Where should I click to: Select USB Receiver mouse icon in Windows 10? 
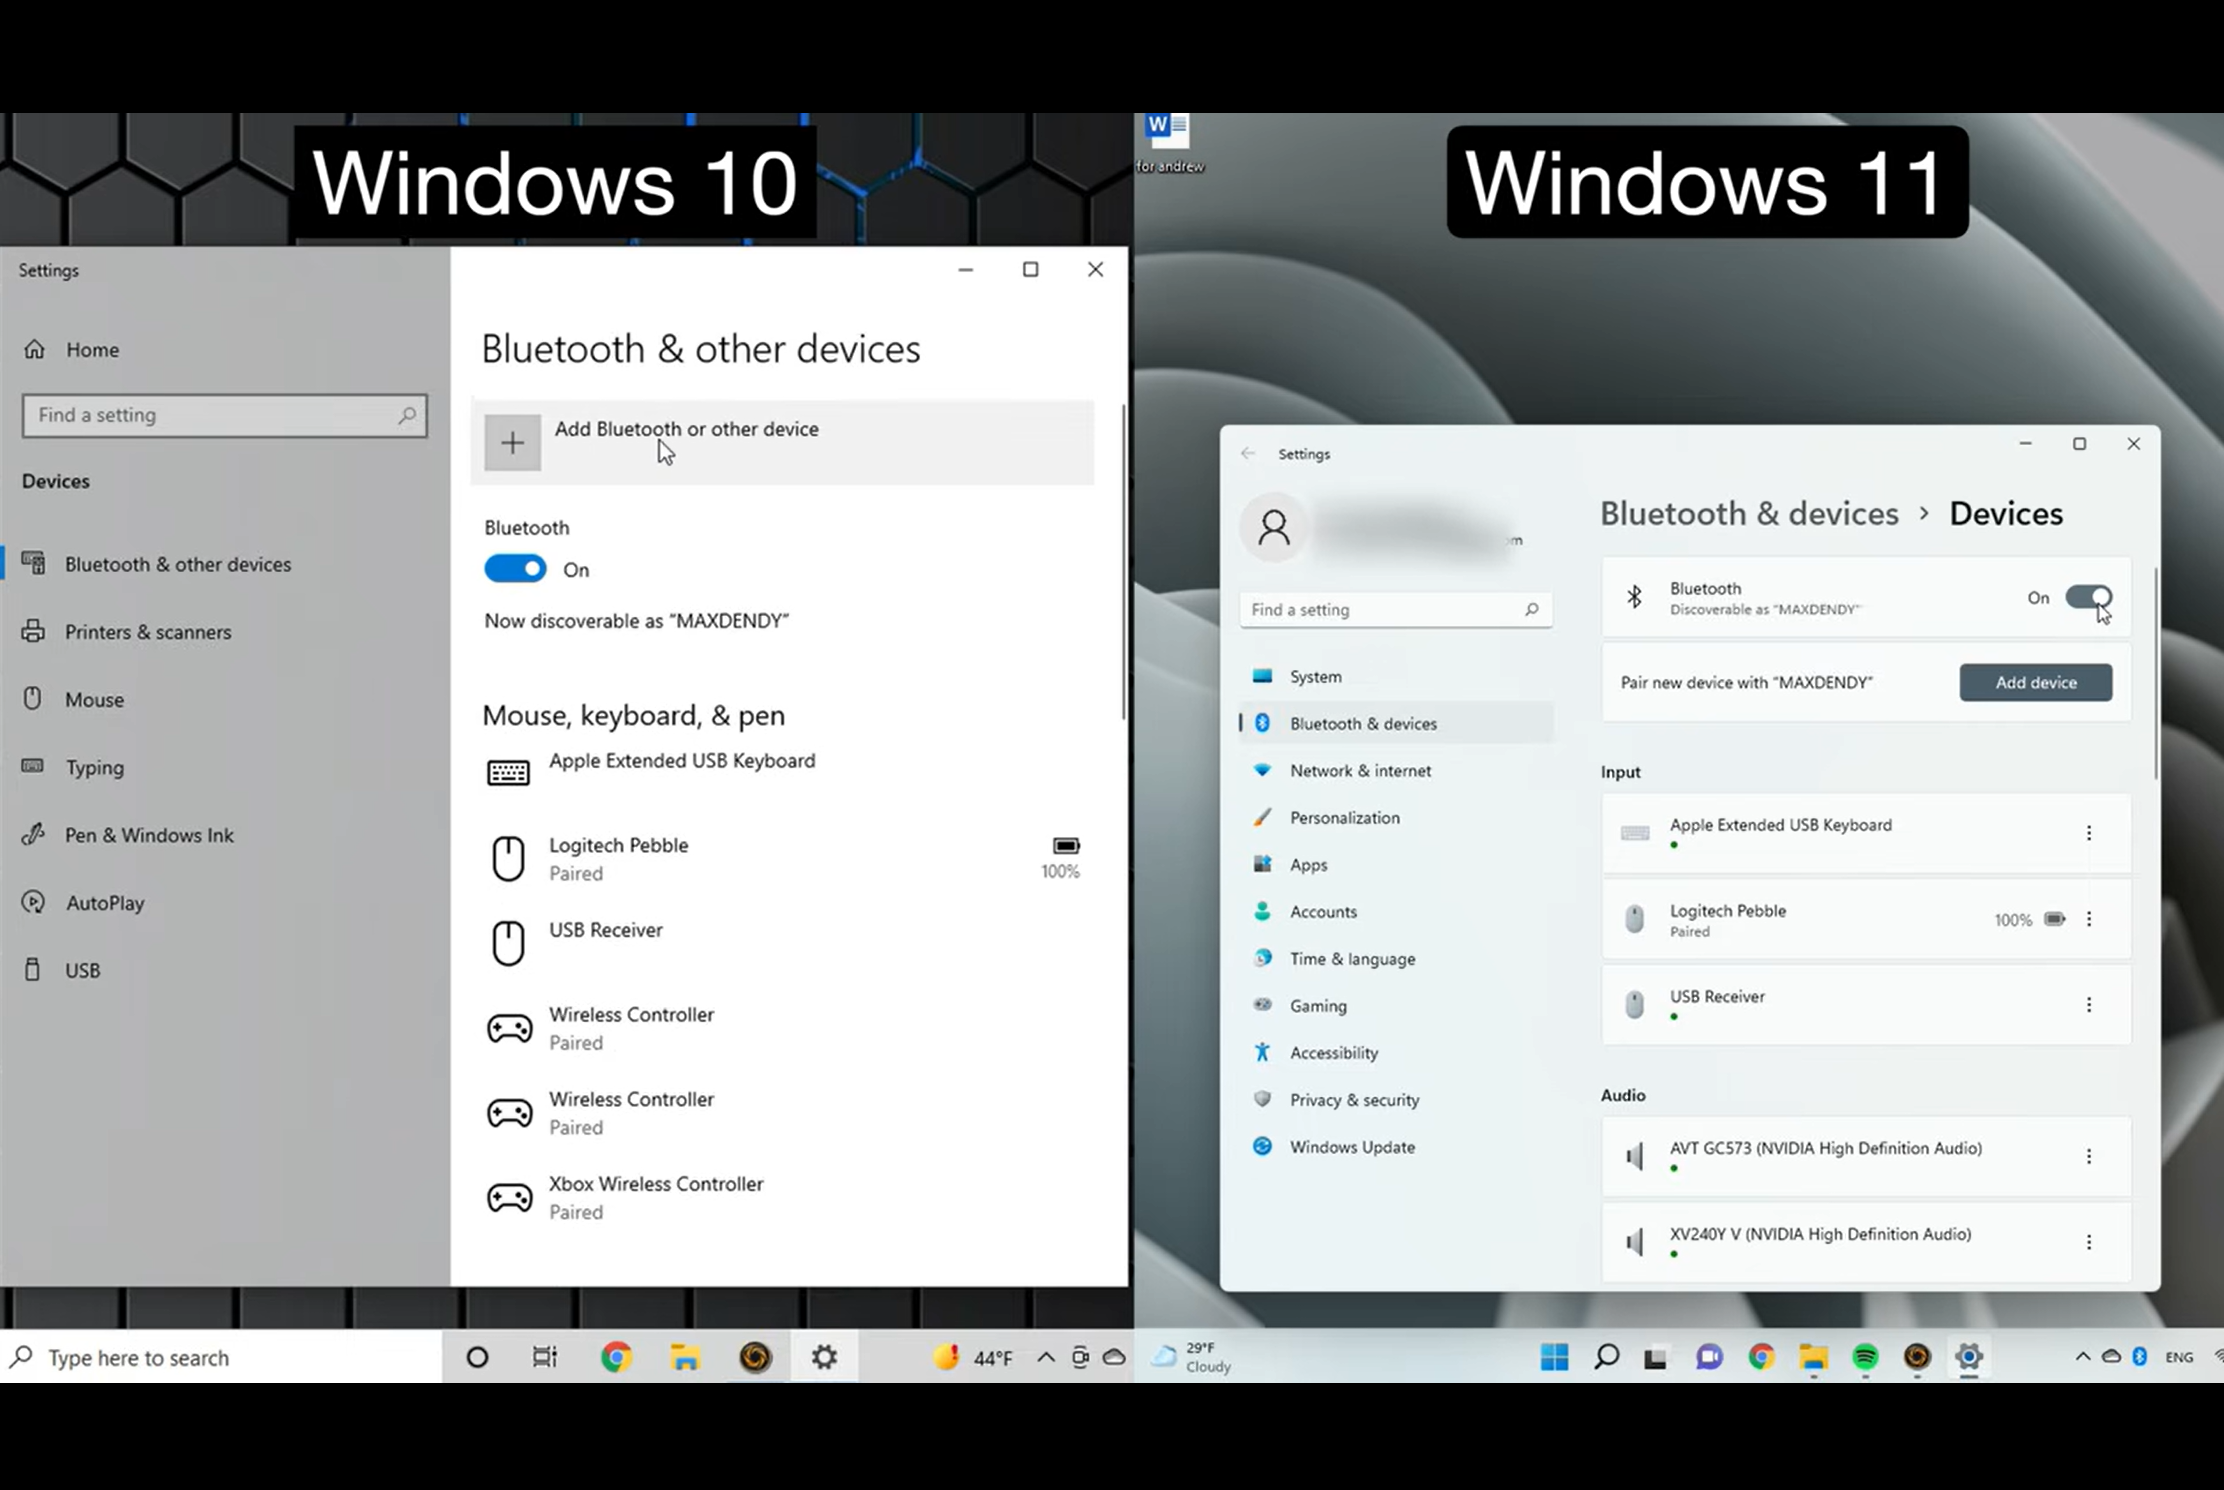tap(508, 943)
